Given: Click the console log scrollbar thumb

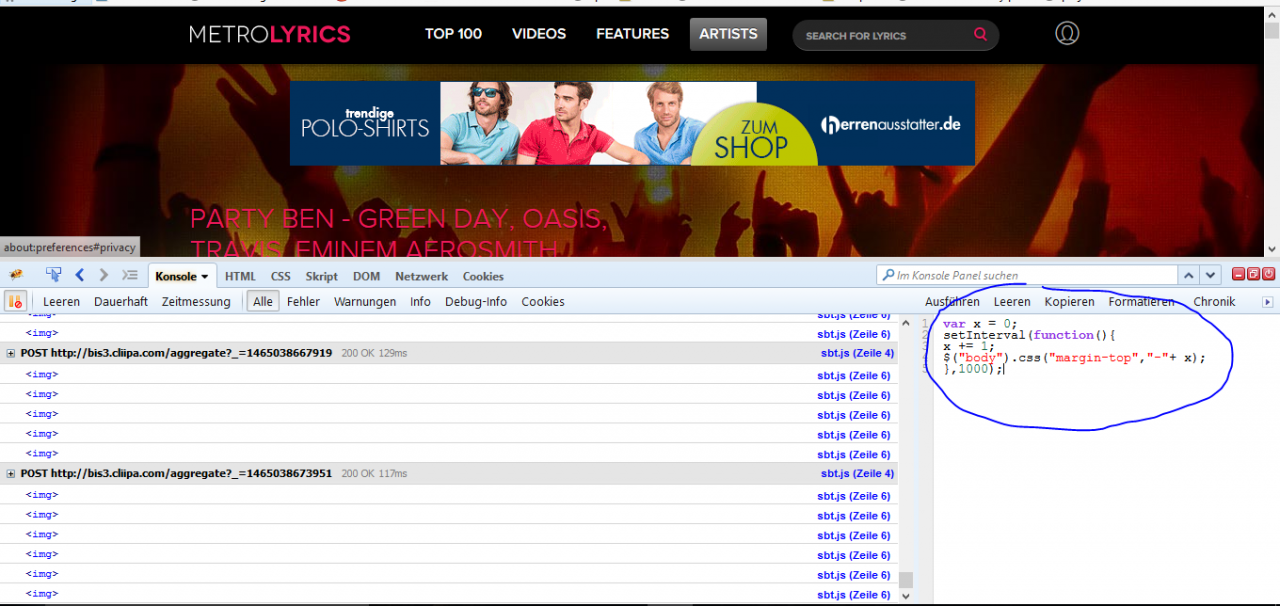Looking at the screenshot, I should pyautogui.click(x=905, y=580).
